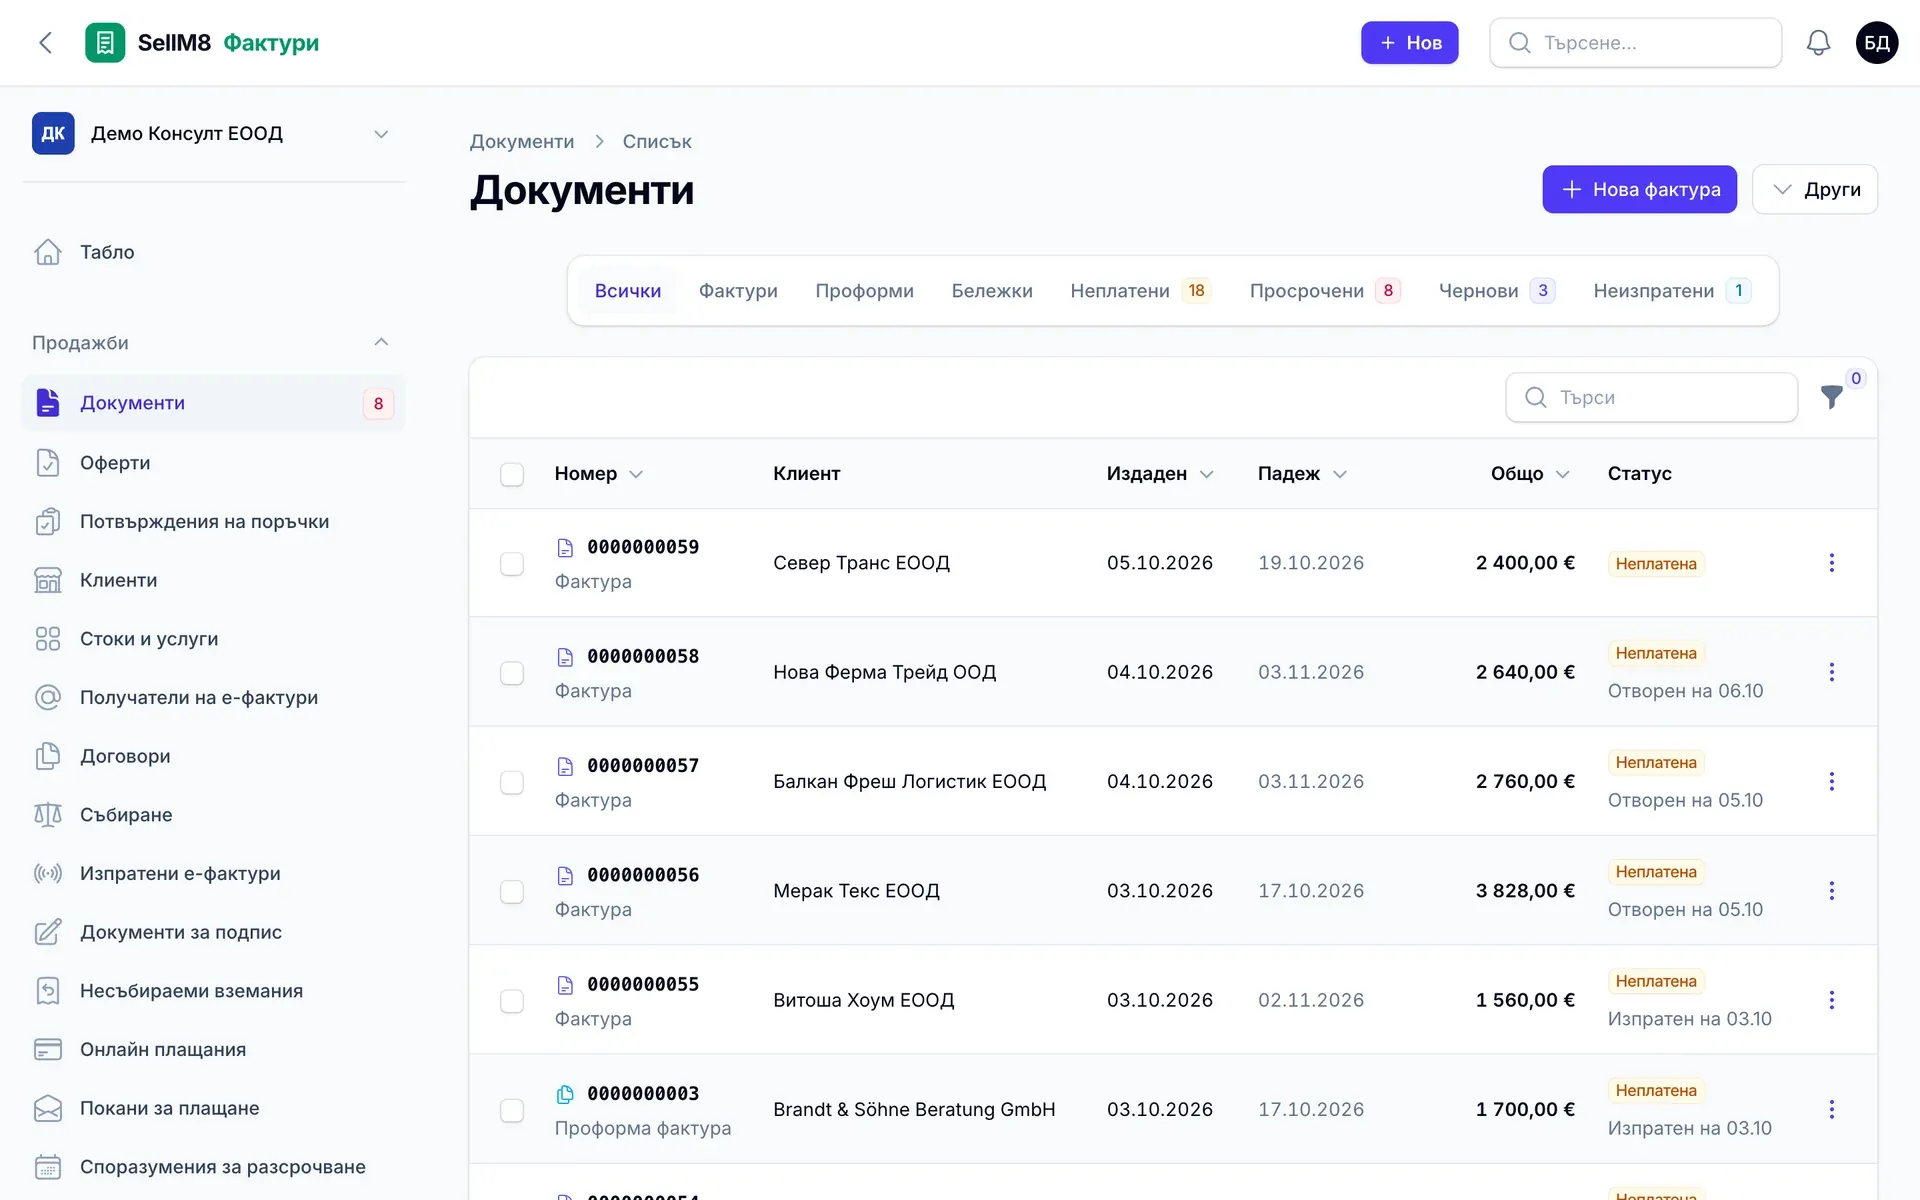The height and width of the screenshot is (1200, 1920).
Task: Click the Документи breadcrumb link
Action: click(x=522, y=141)
